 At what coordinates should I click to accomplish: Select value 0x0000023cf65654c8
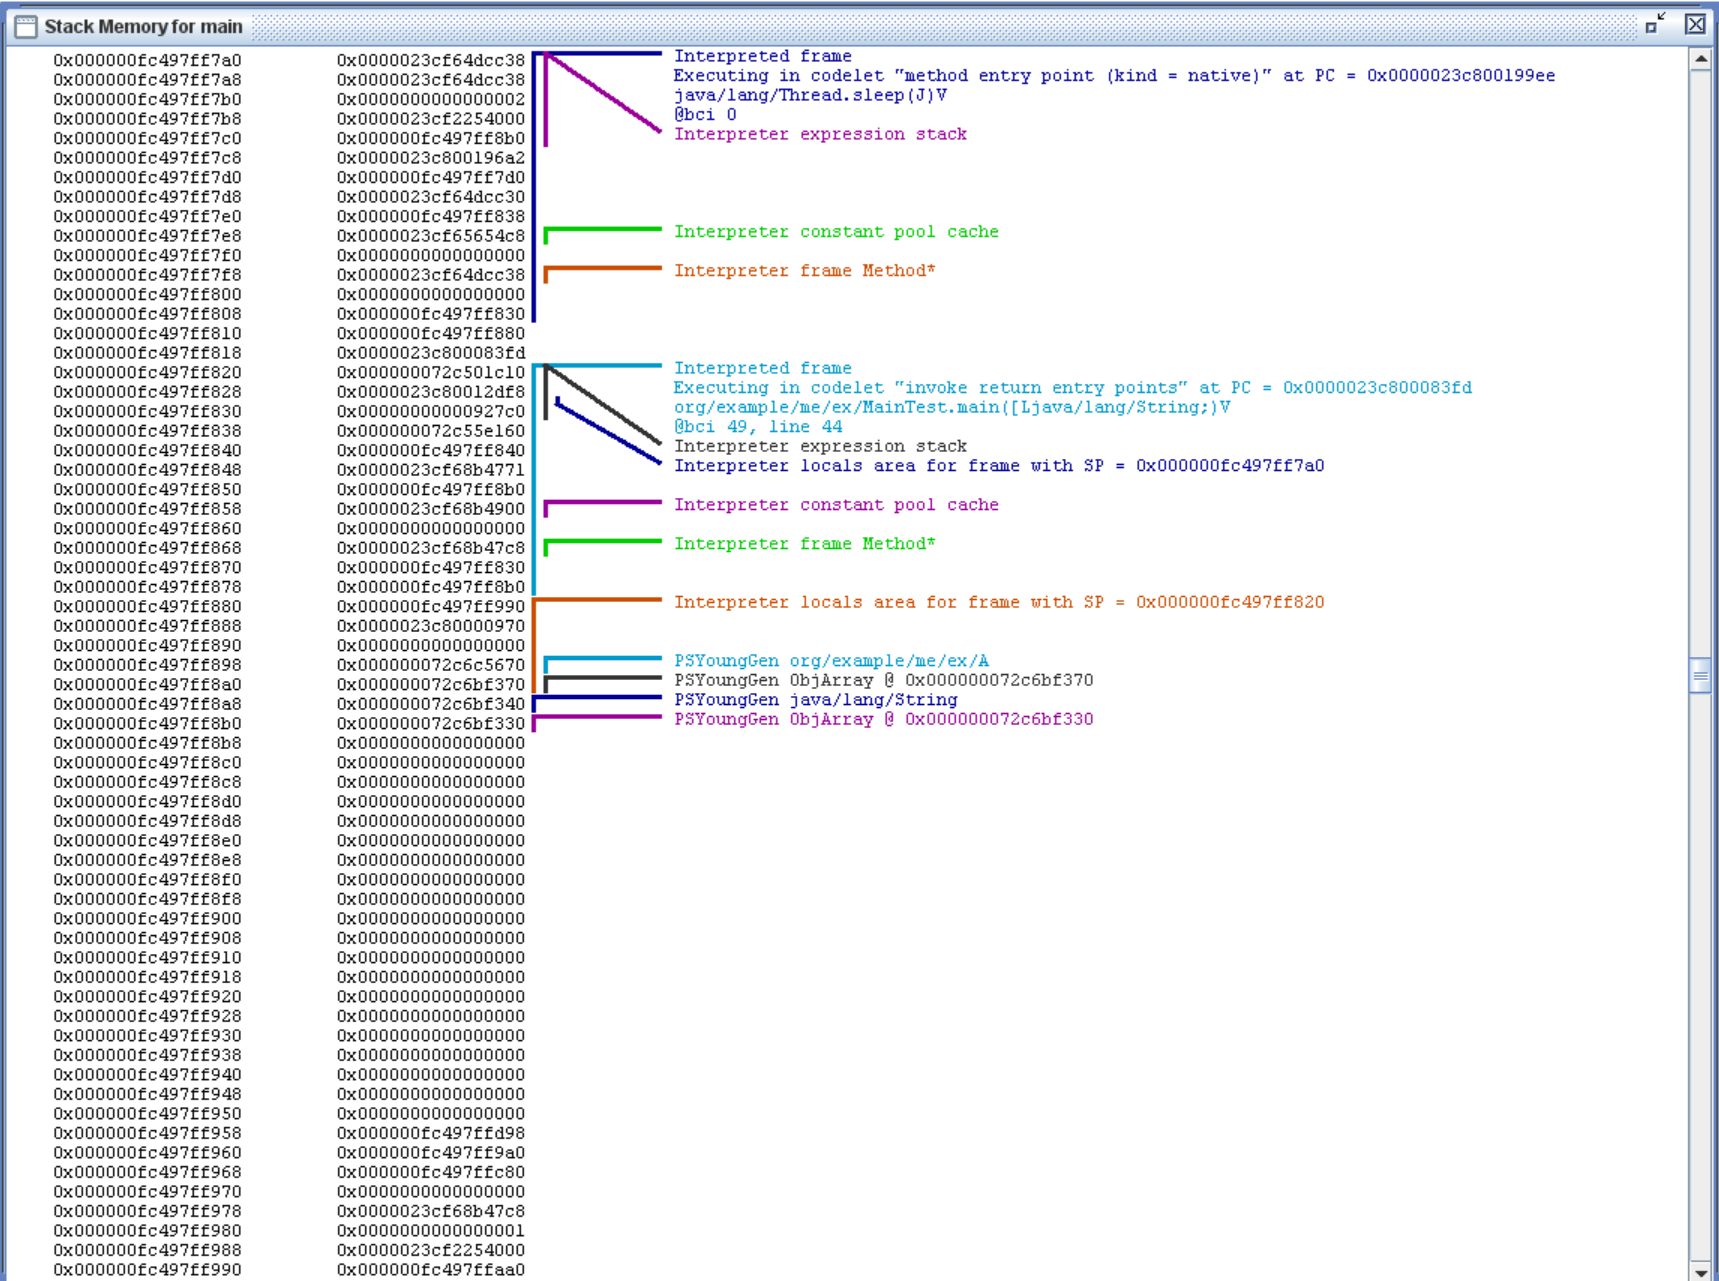[430, 236]
